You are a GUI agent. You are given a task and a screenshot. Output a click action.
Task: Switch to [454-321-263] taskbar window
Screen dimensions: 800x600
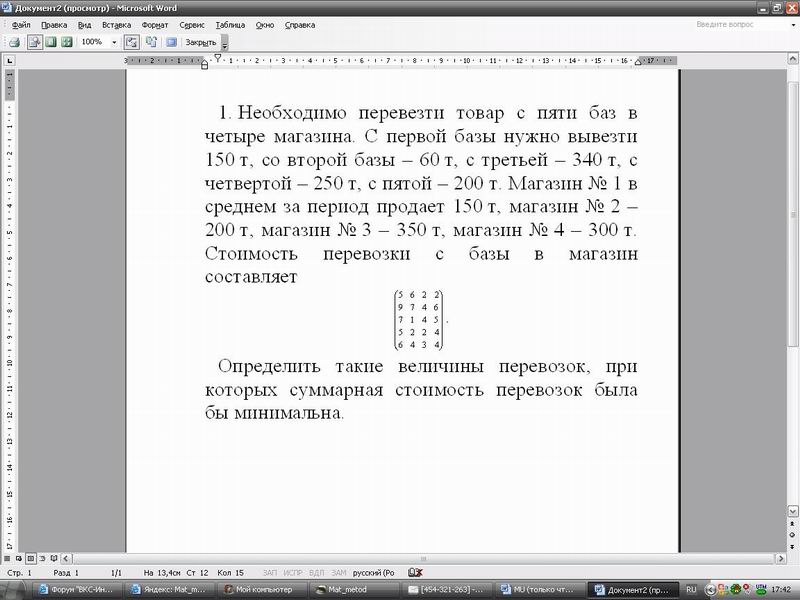coord(448,590)
